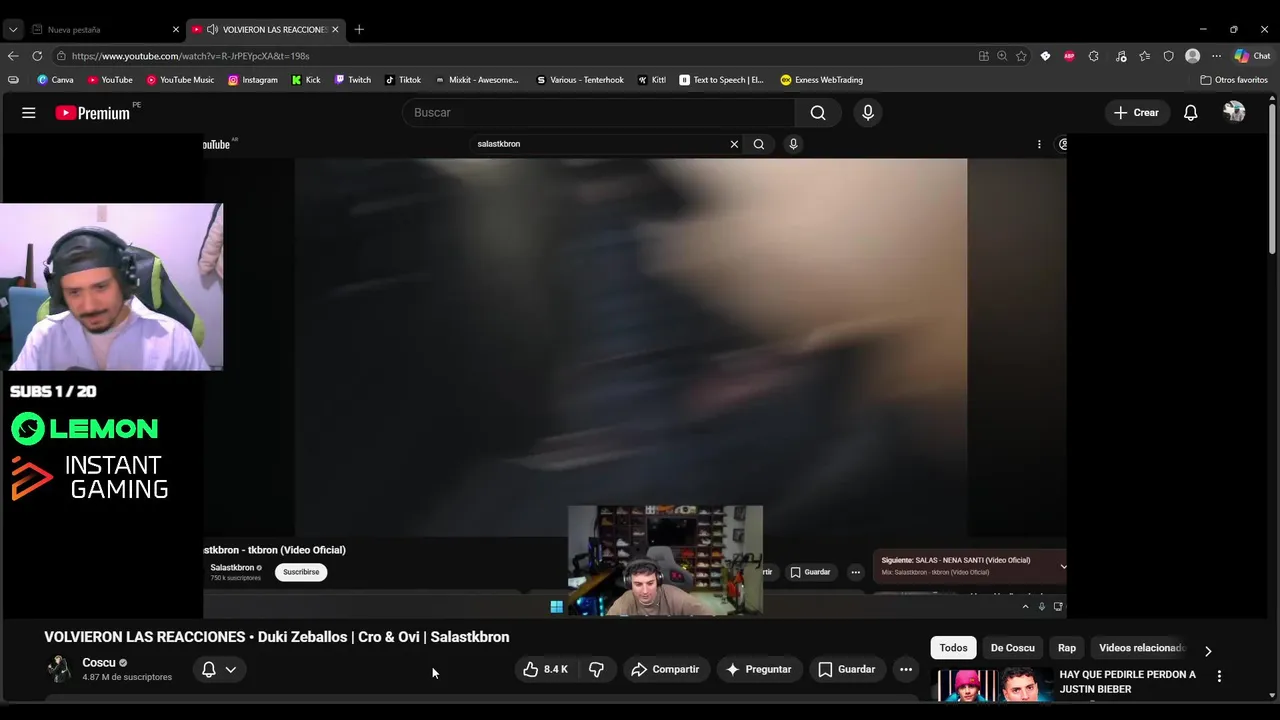Screen dimensions: 1280x720
Task: Open Kick bookmark
Action: click(x=306, y=80)
